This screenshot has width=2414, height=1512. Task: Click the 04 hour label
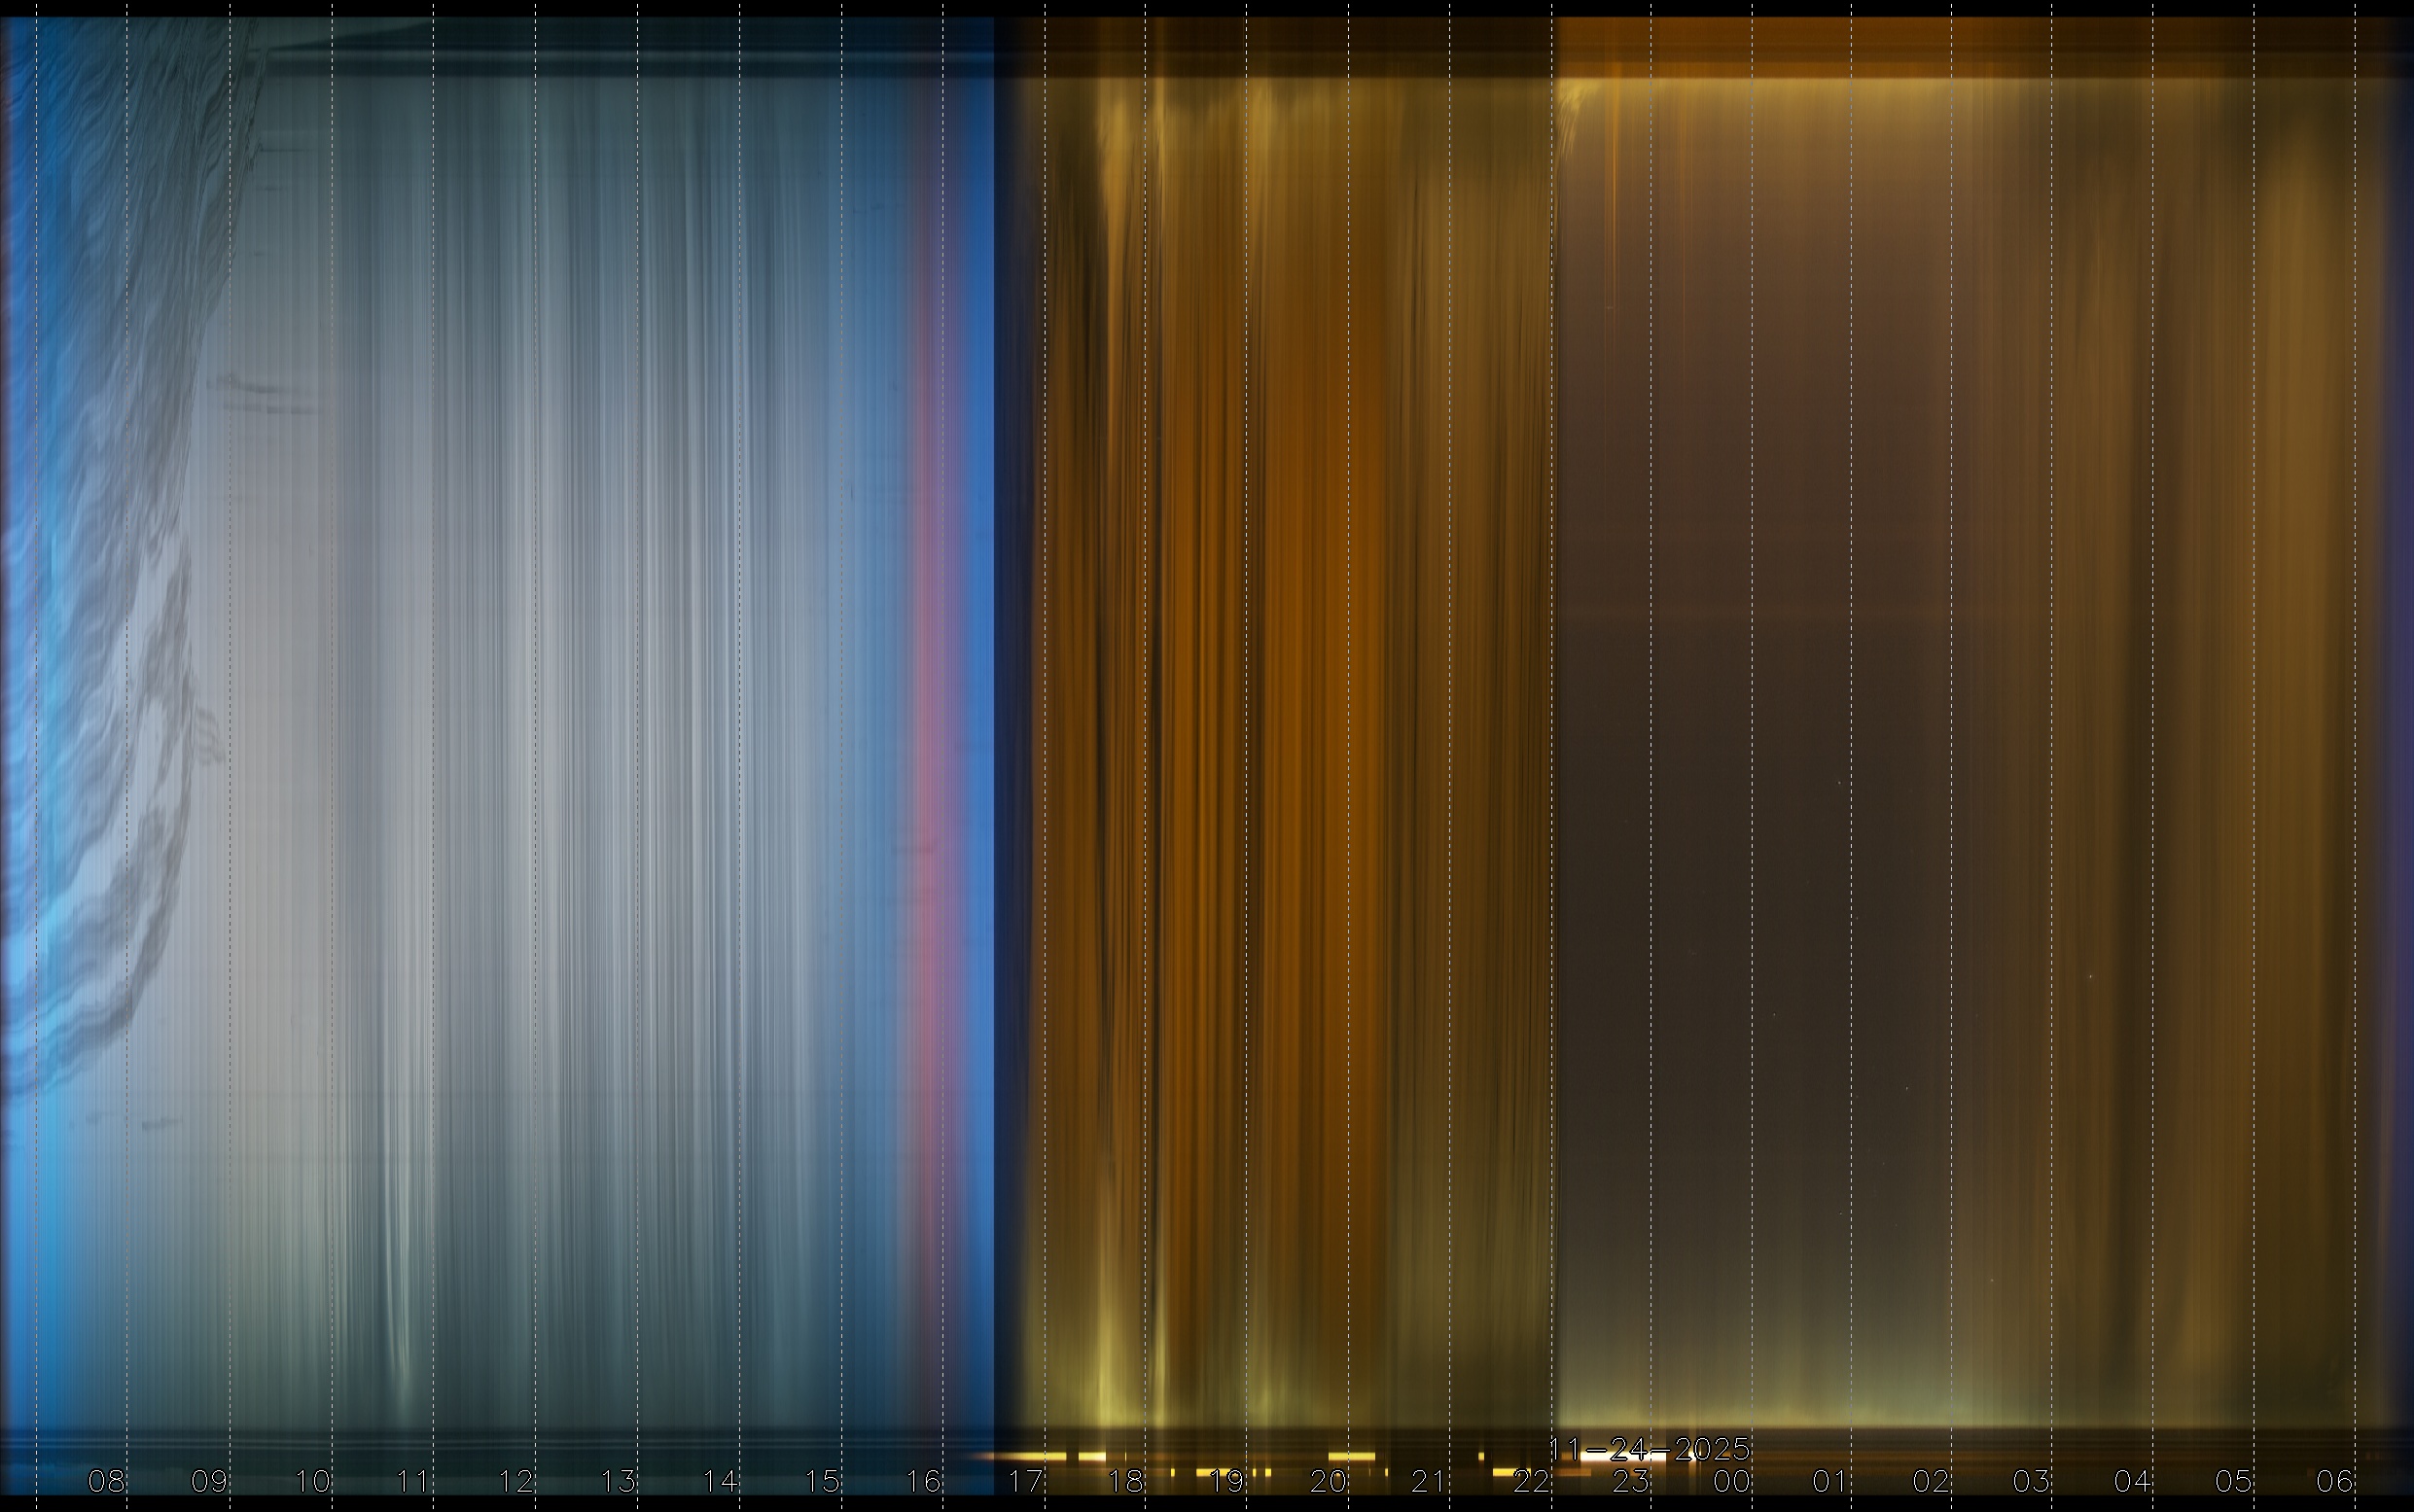[2133, 1481]
